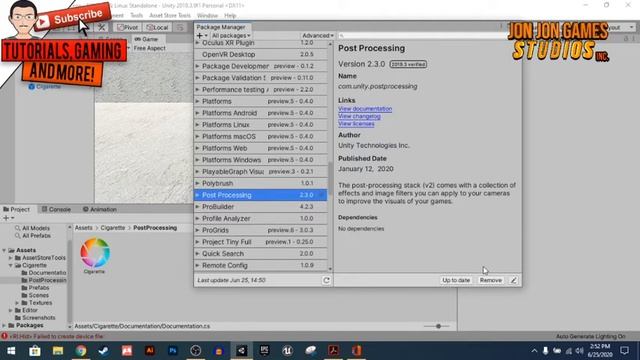Viewport: 640px width, 360px height.
Task: Click the volume icon in system tray
Action: (x=579, y=351)
